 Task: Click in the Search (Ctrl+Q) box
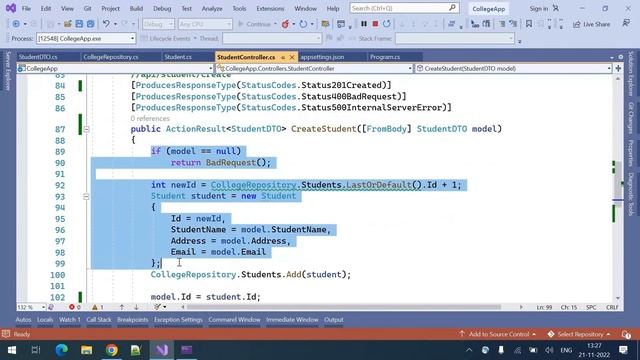404,8
